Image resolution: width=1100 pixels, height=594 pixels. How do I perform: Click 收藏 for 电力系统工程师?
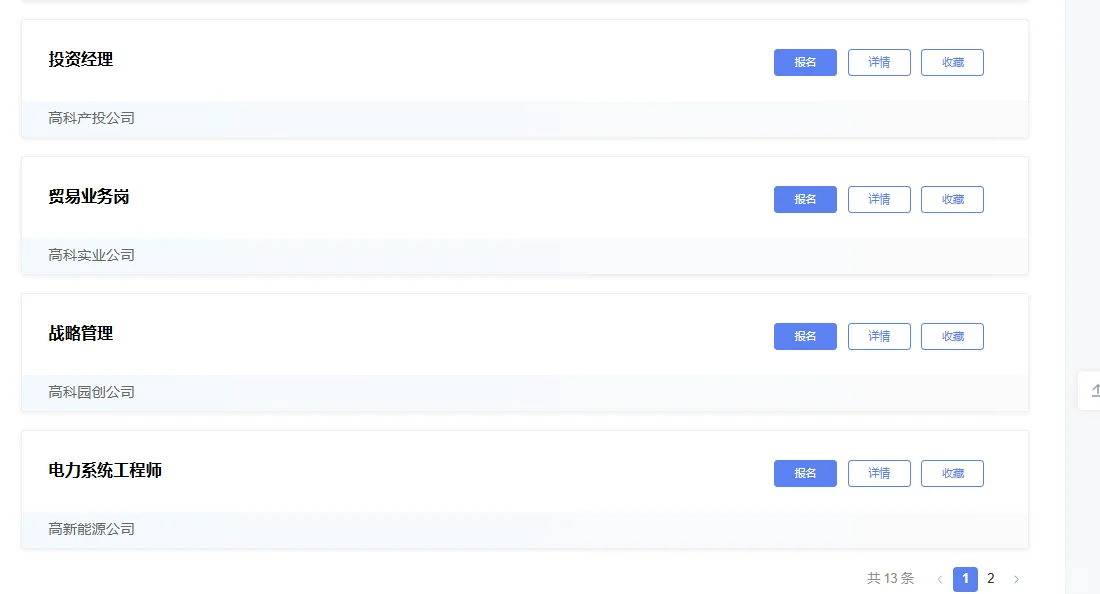tap(952, 473)
